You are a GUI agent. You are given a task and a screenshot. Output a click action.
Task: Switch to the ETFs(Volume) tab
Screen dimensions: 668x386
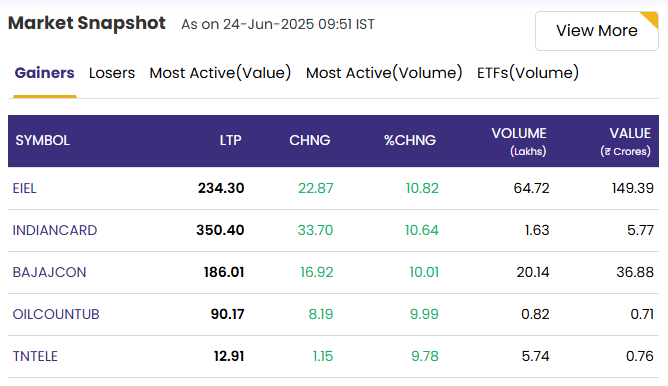pyautogui.click(x=528, y=73)
